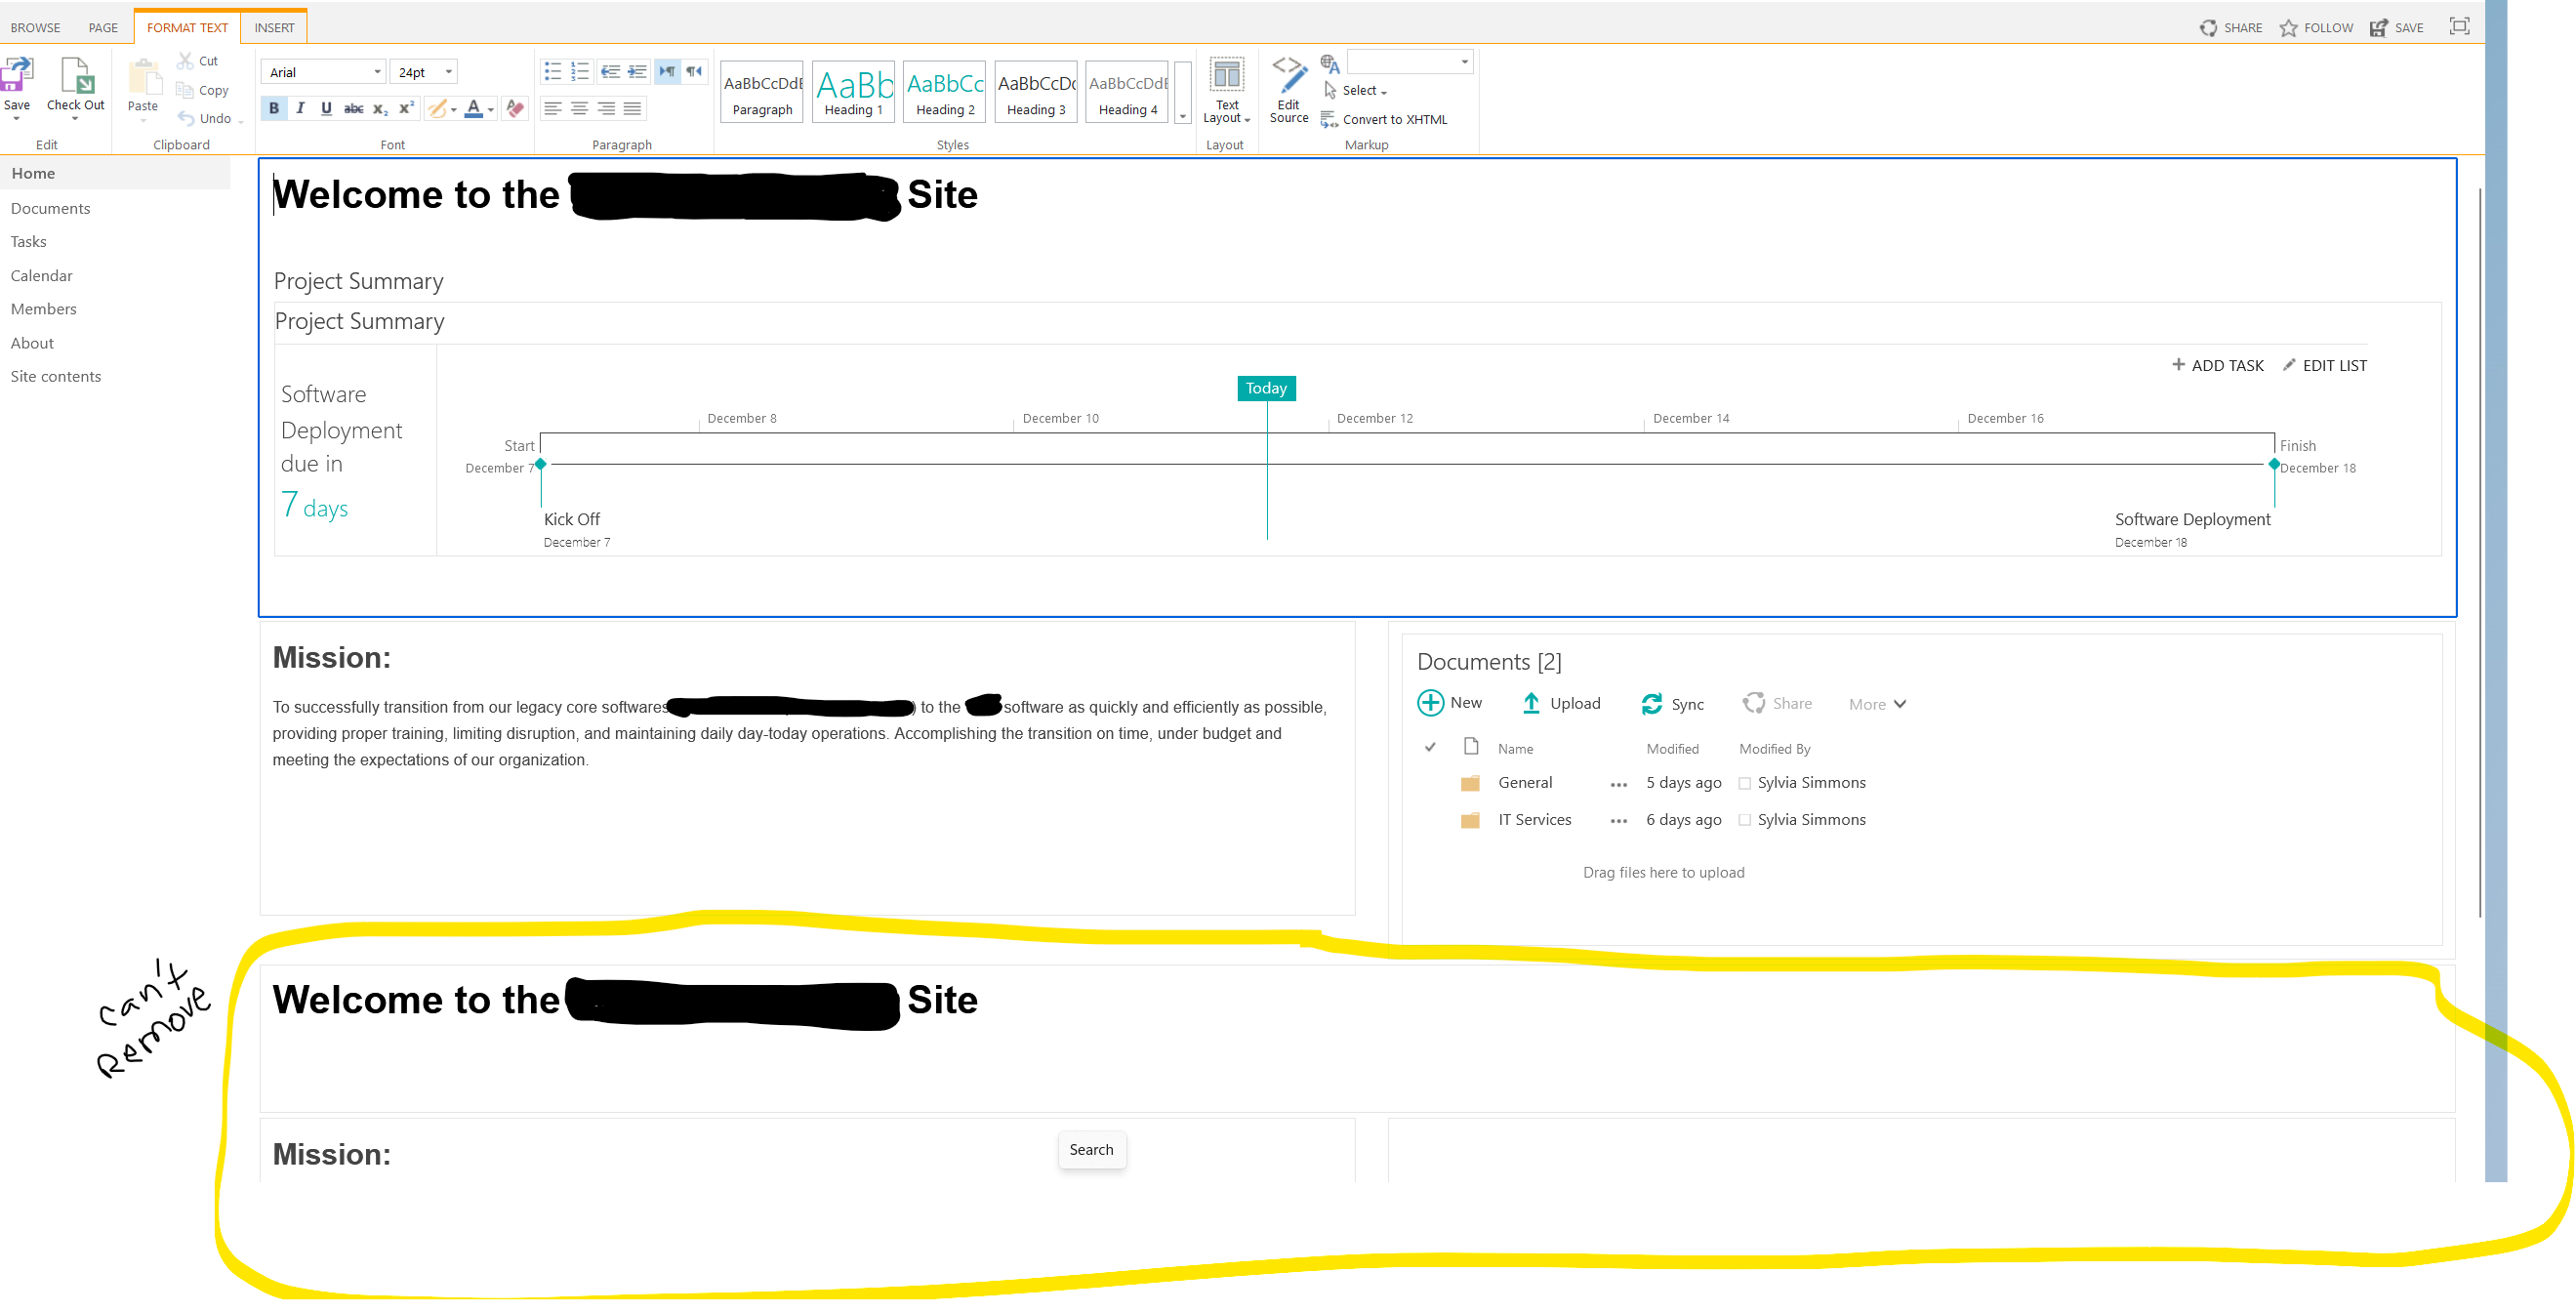This screenshot has width=2576, height=1313.
Task: Open the font color picker arrow
Action: (491, 109)
